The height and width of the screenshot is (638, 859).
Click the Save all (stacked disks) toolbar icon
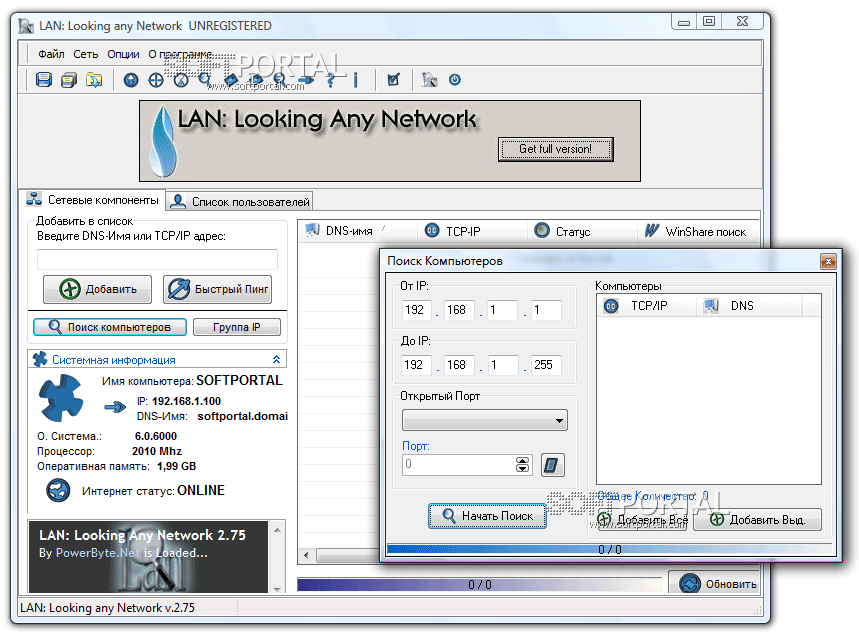click(x=69, y=80)
